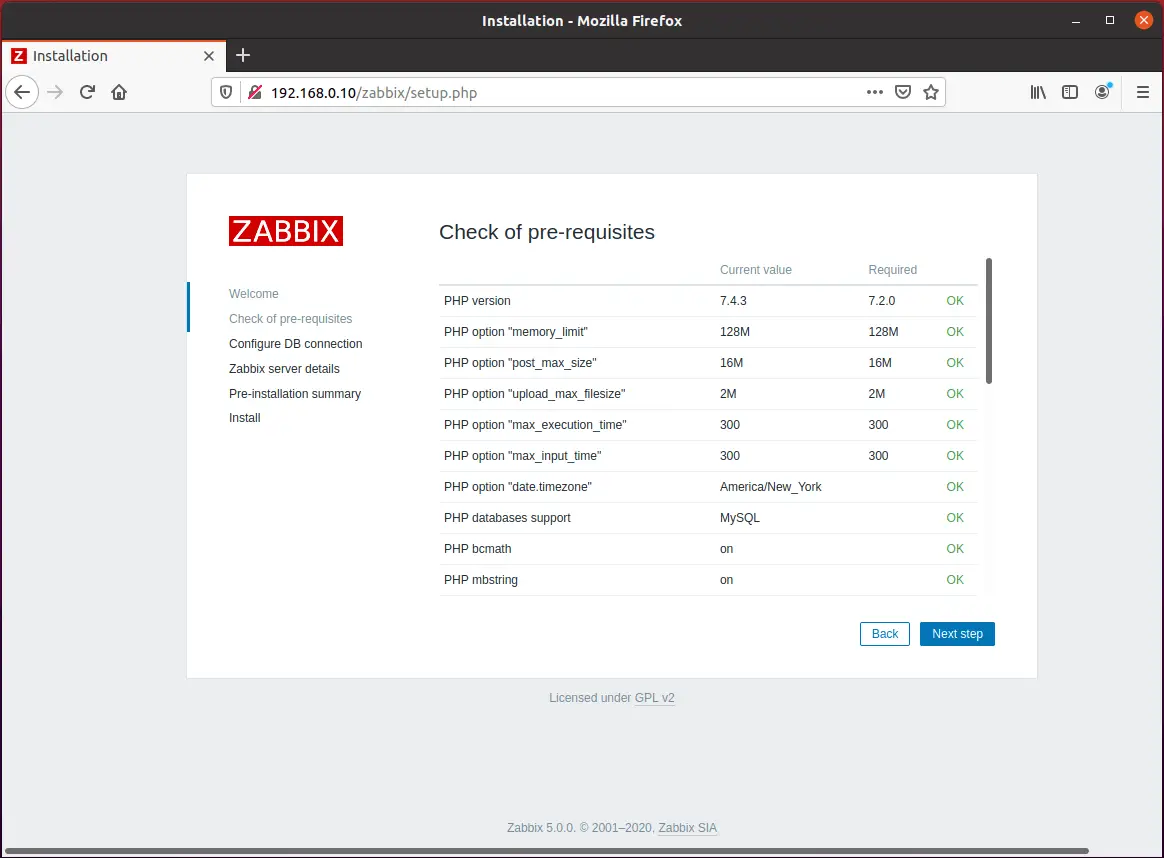Click the required value '7.2.0'

point(882,301)
